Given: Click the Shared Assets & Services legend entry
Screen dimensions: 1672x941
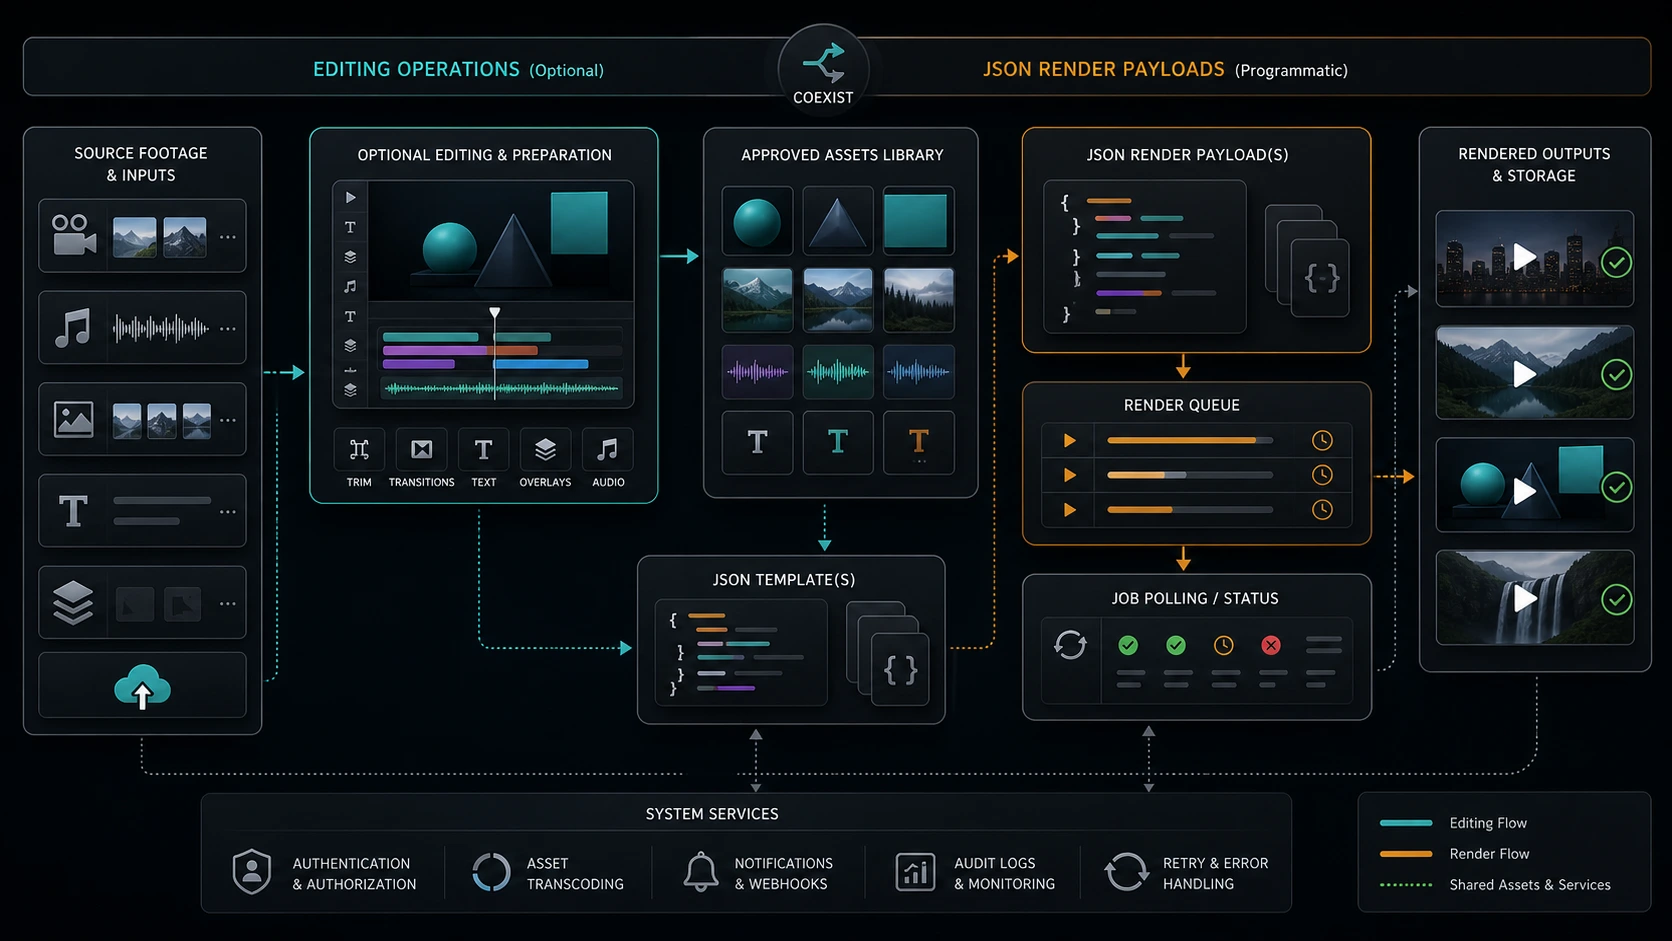Looking at the screenshot, I should click(x=1495, y=885).
